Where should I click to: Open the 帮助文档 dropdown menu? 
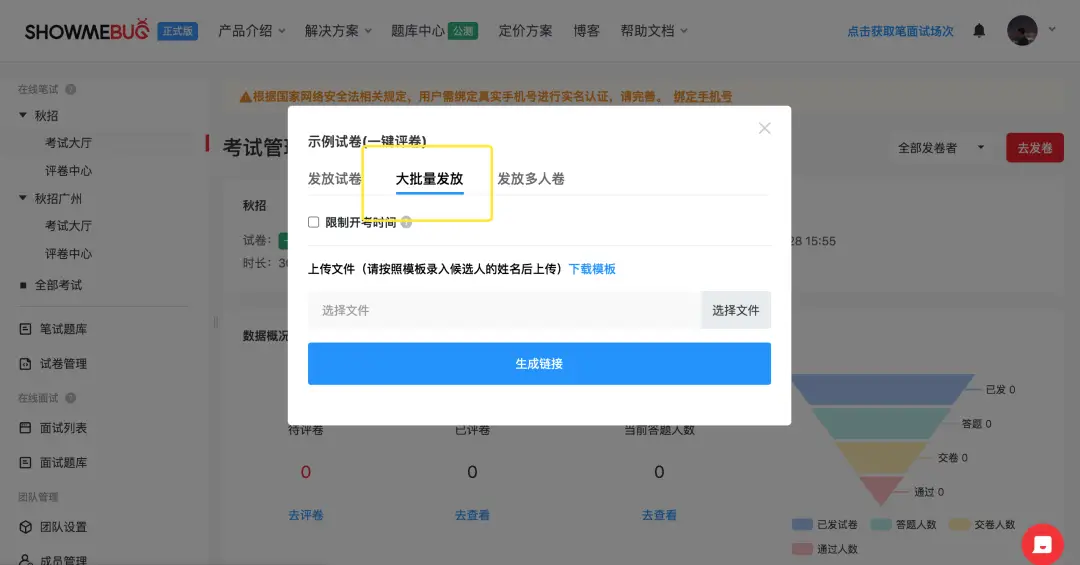(654, 31)
